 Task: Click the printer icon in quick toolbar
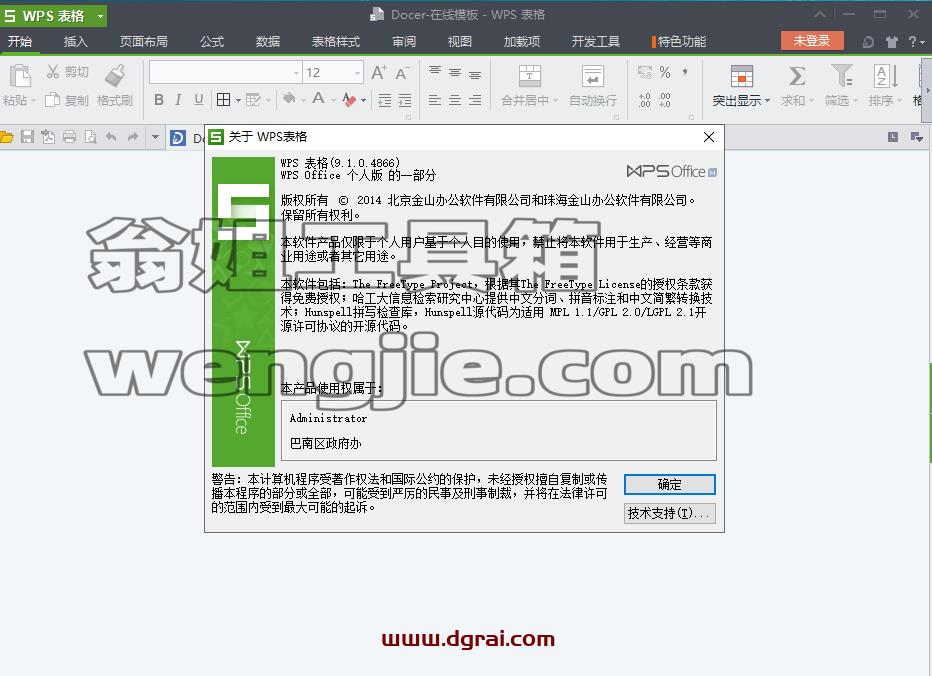[x=70, y=137]
